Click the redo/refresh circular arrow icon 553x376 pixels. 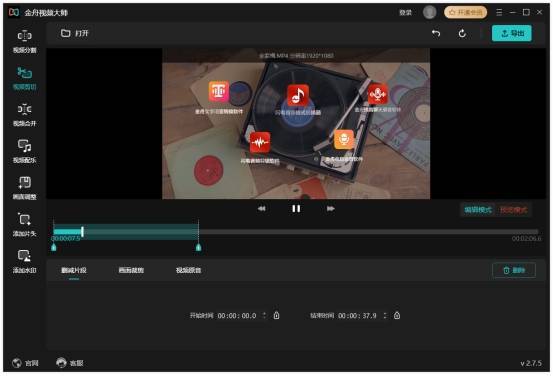462,34
